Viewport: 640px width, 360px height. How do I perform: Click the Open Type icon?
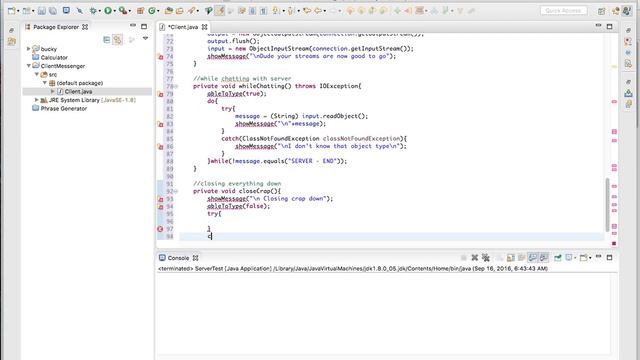(x=169, y=11)
